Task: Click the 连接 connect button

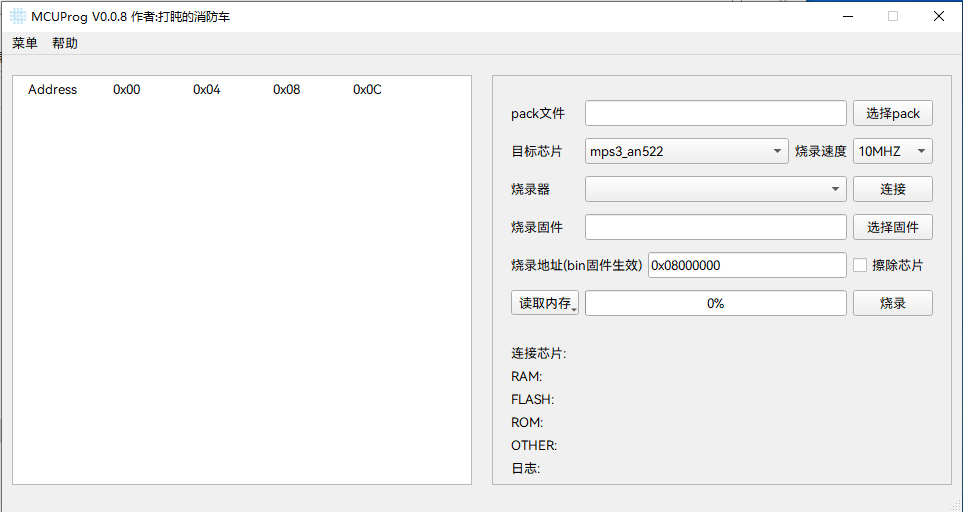Action: (892, 189)
